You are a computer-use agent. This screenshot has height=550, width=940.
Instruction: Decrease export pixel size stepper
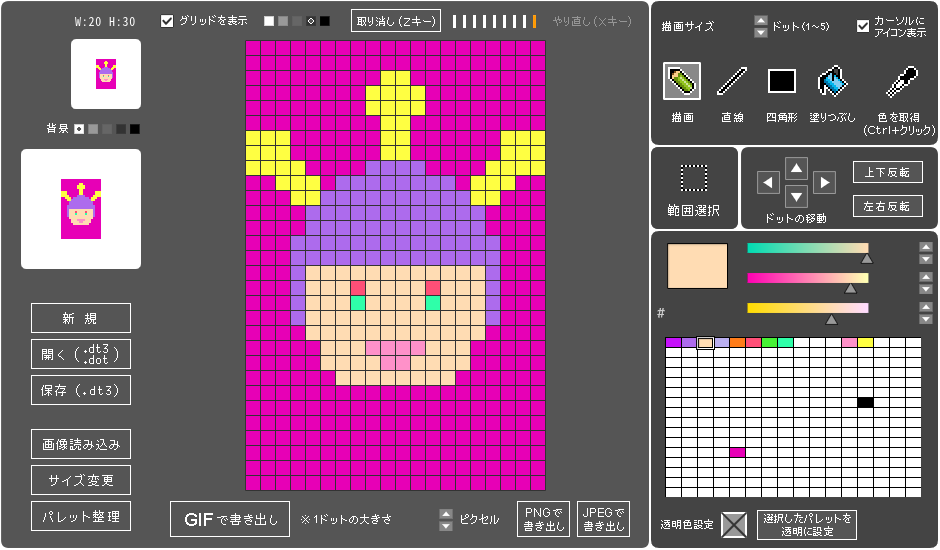click(446, 526)
